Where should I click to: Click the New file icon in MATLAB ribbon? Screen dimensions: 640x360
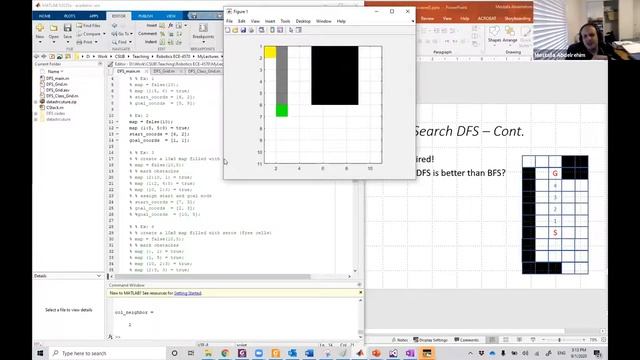coord(40,28)
